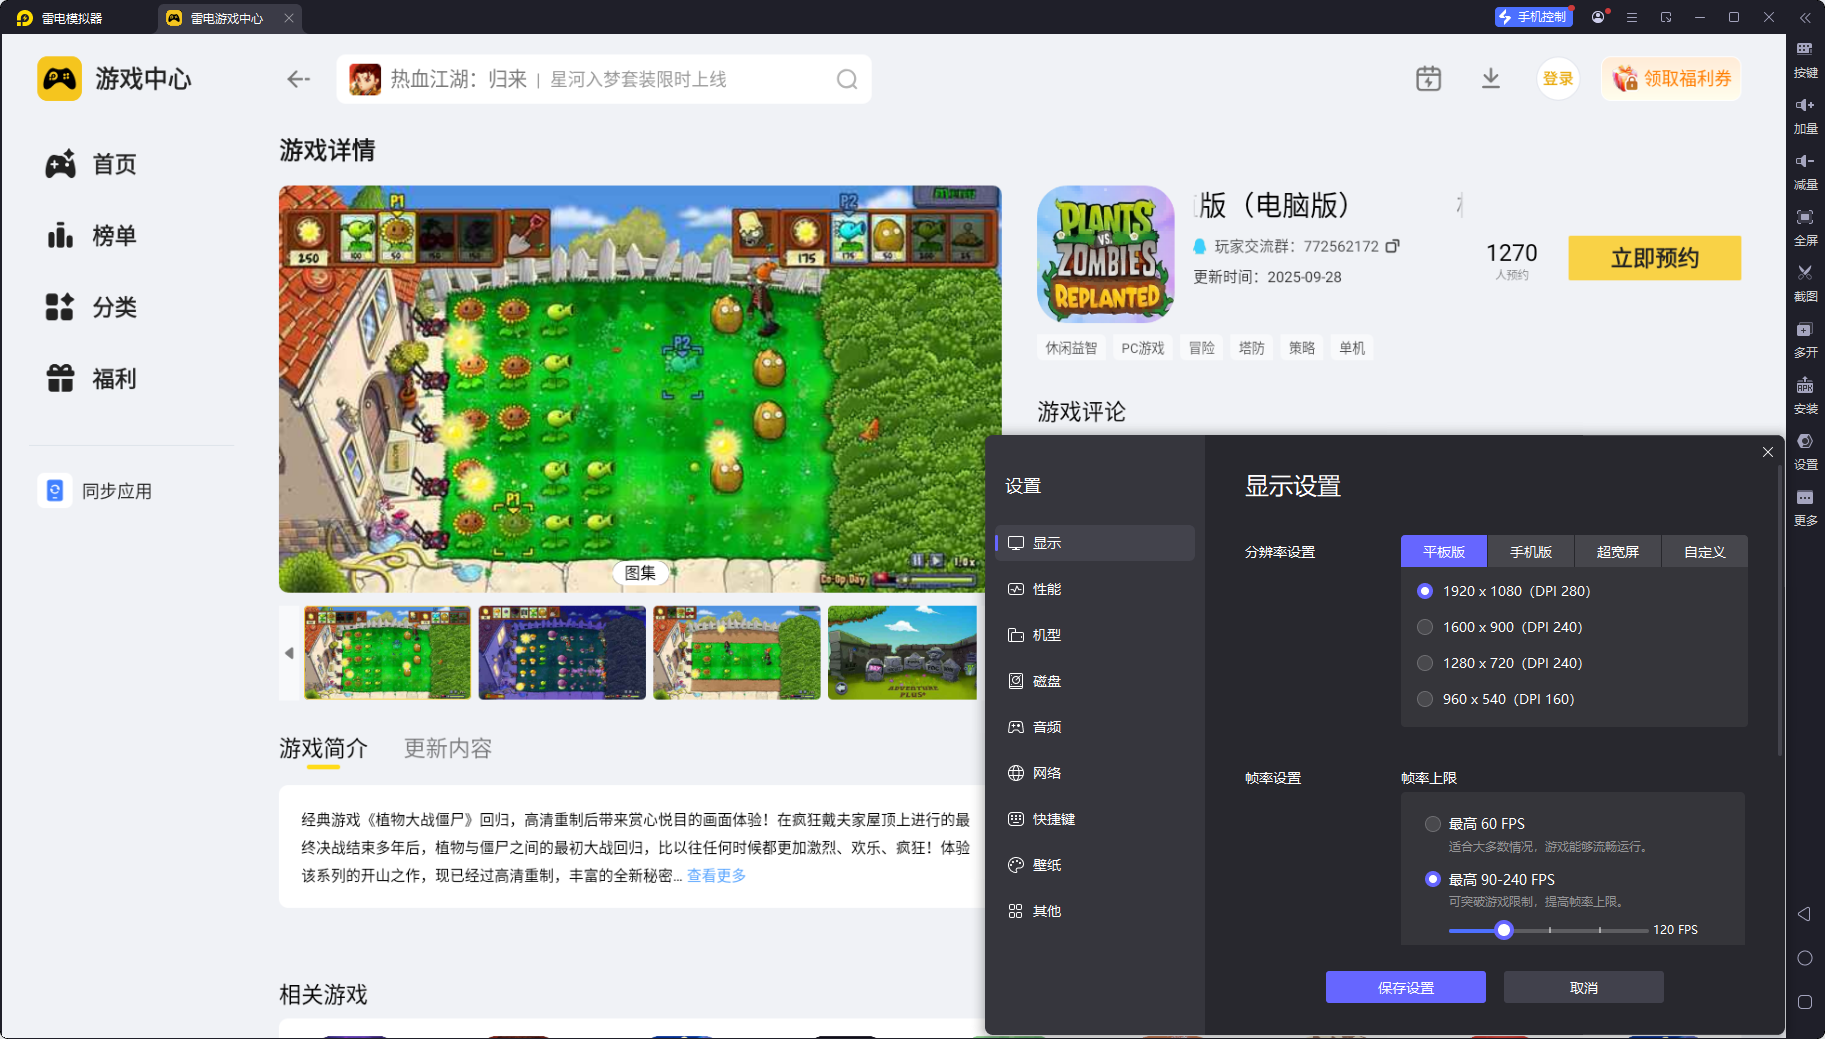Click Android recents square button
The width and height of the screenshot is (1825, 1039).
1805,1002
